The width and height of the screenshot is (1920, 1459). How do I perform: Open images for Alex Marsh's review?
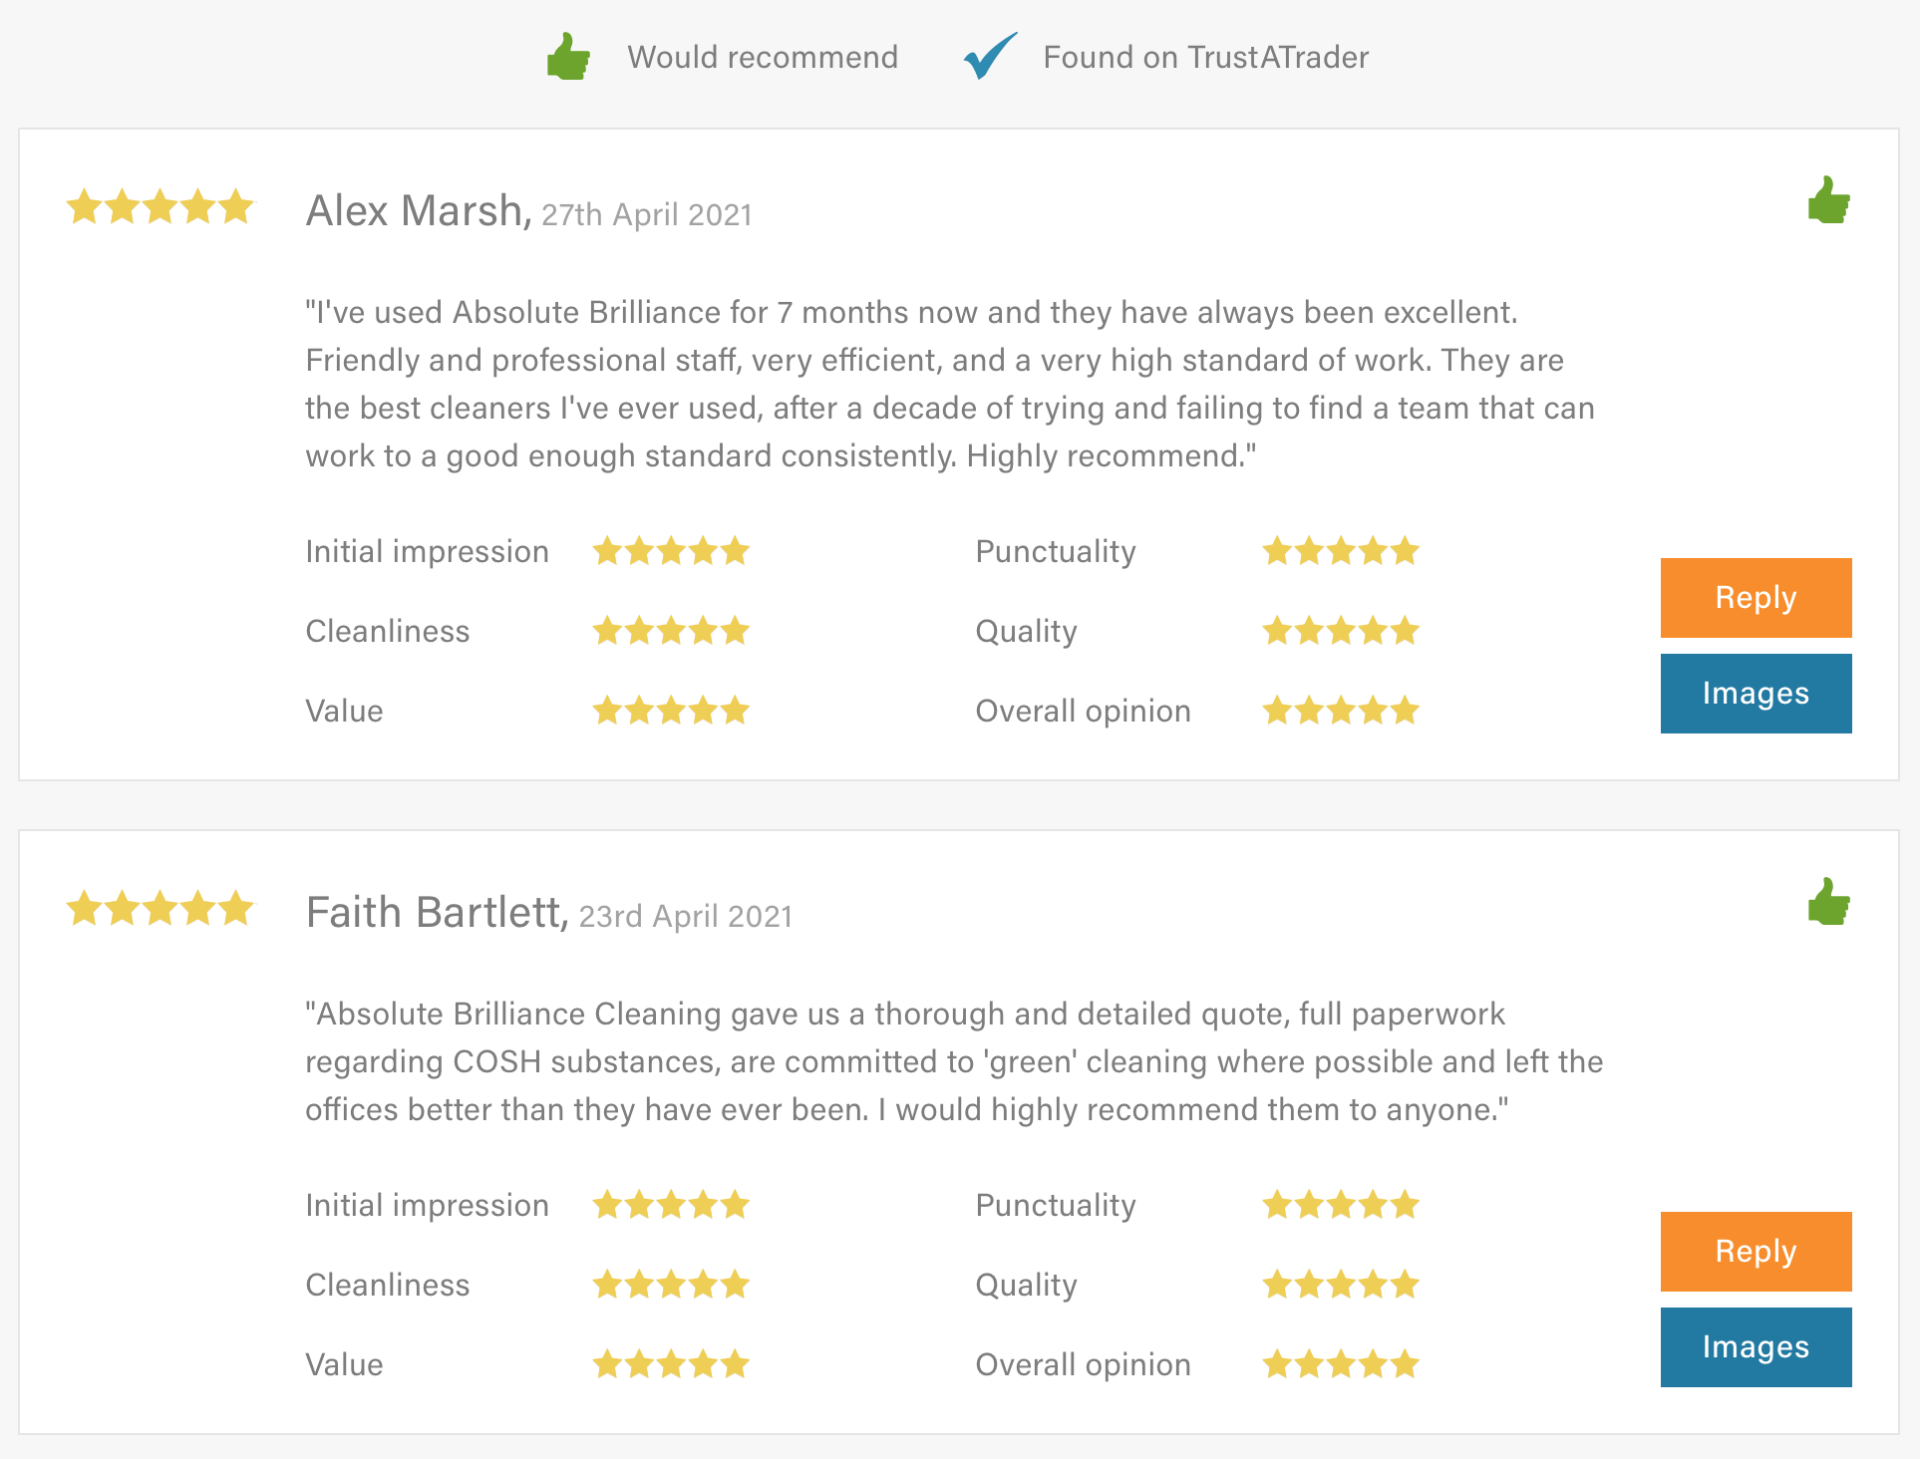[1755, 694]
